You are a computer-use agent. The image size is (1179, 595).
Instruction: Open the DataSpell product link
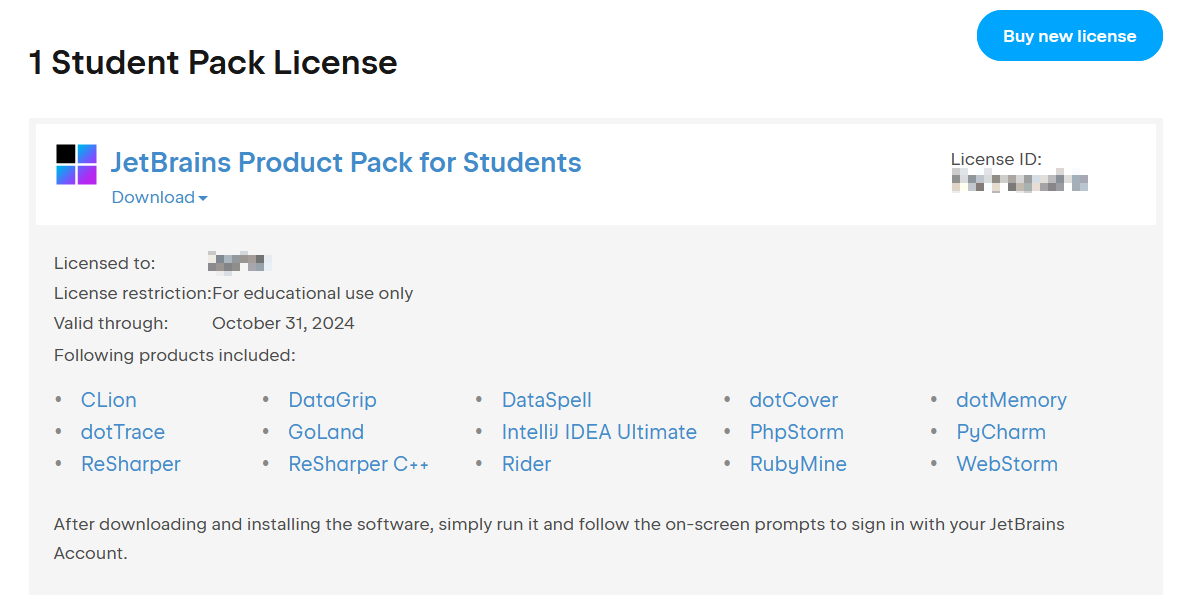546,400
